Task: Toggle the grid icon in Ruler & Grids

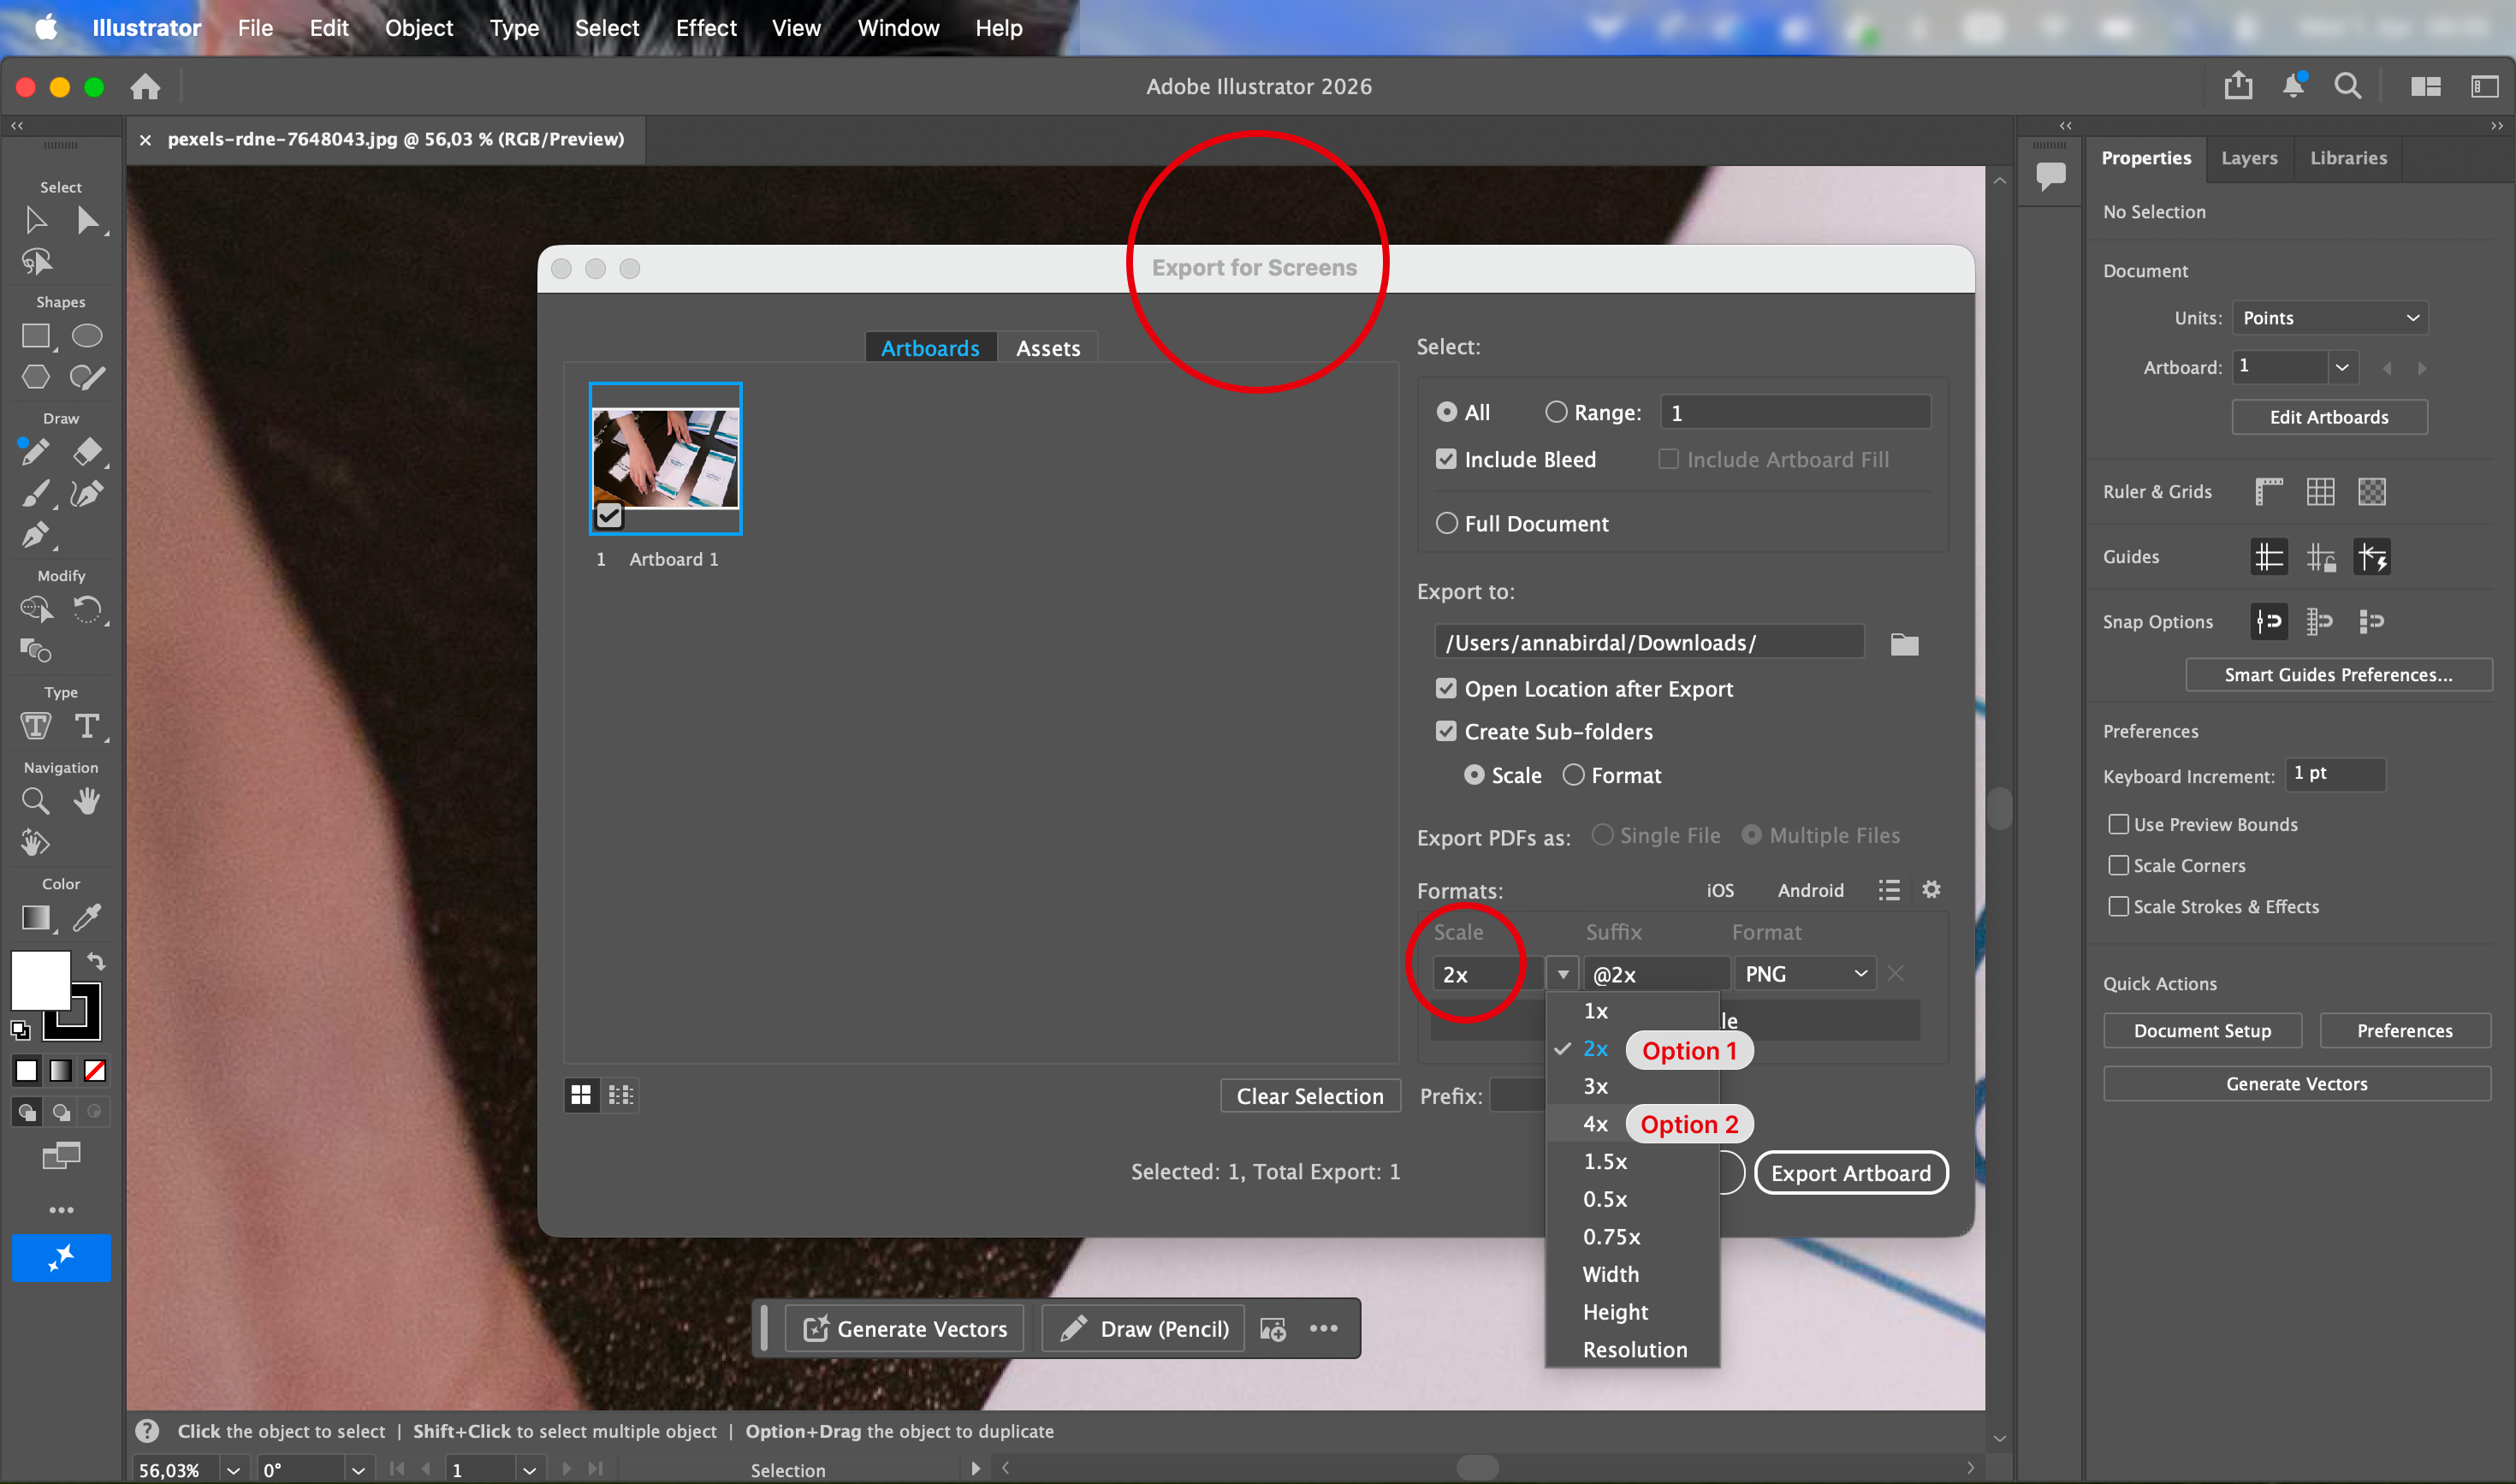Action: coord(2320,492)
